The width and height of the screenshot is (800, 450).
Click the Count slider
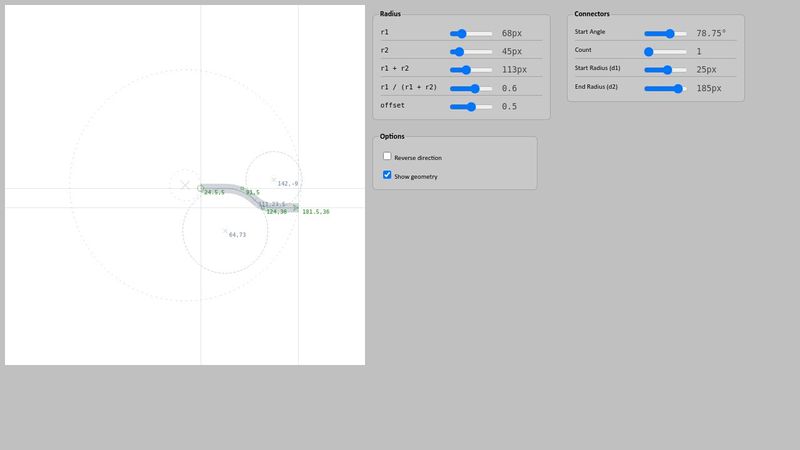pyautogui.click(x=665, y=51)
